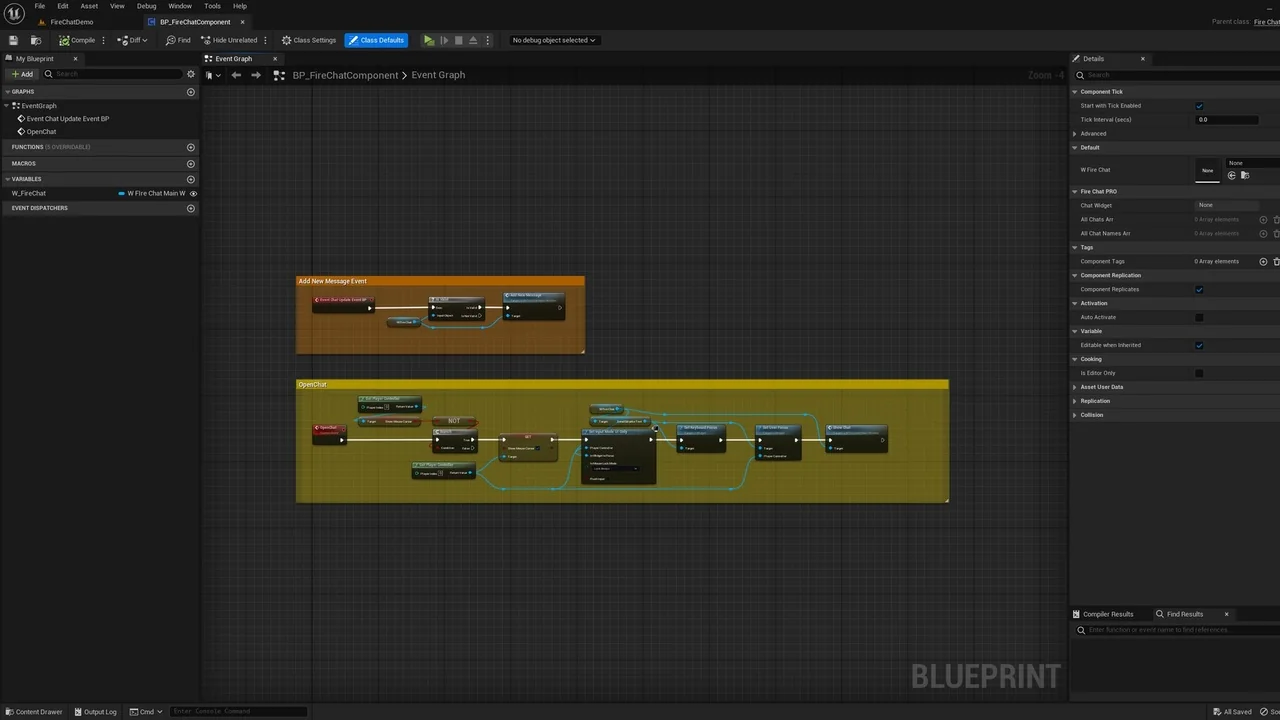
Task: Click the Class Settings button
Action: [308, 40]
